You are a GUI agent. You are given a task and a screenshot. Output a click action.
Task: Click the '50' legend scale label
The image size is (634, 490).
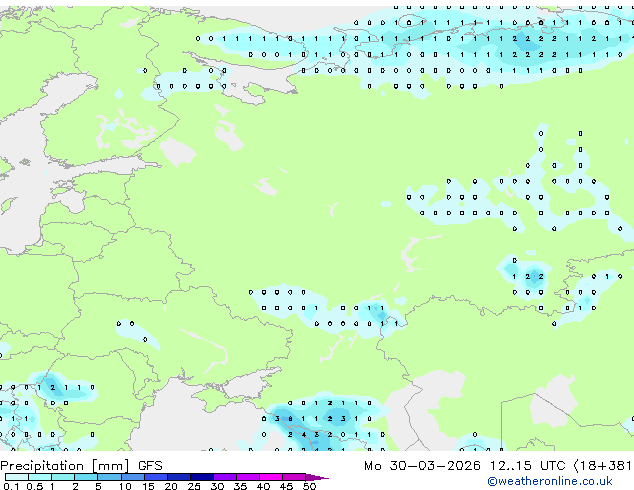309,486
